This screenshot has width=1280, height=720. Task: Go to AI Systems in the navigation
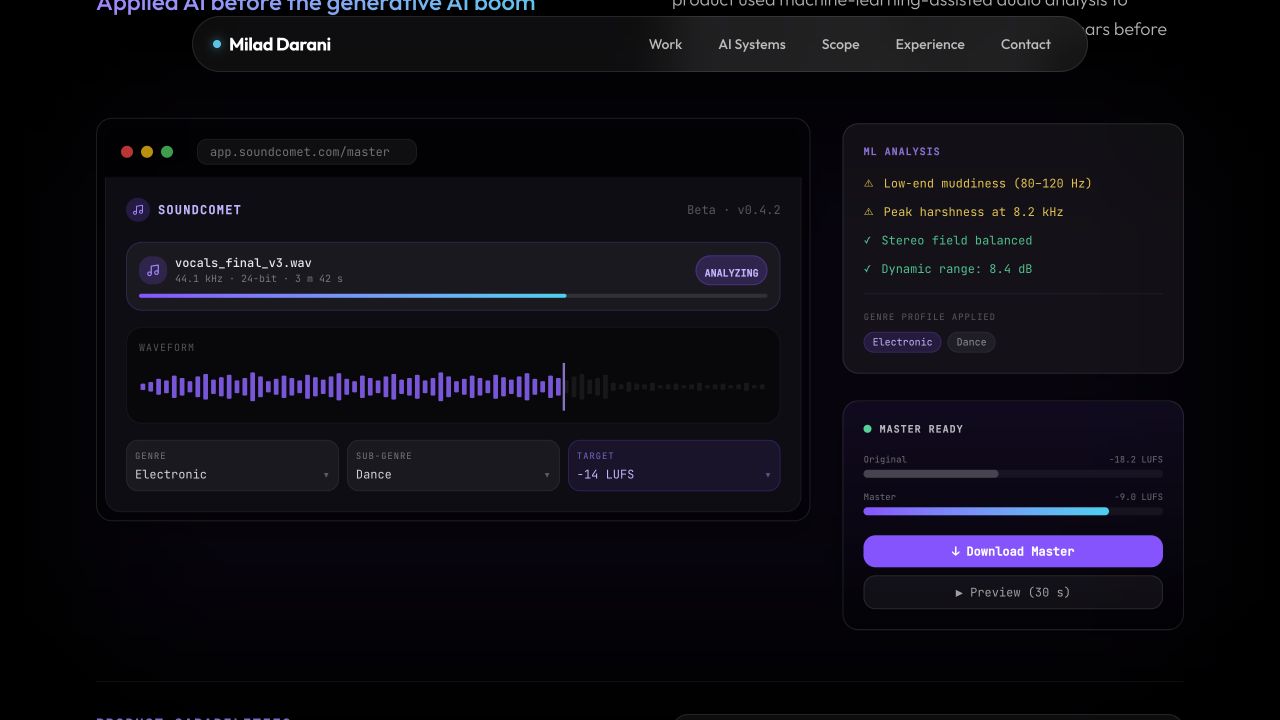(x=752, y=44)
